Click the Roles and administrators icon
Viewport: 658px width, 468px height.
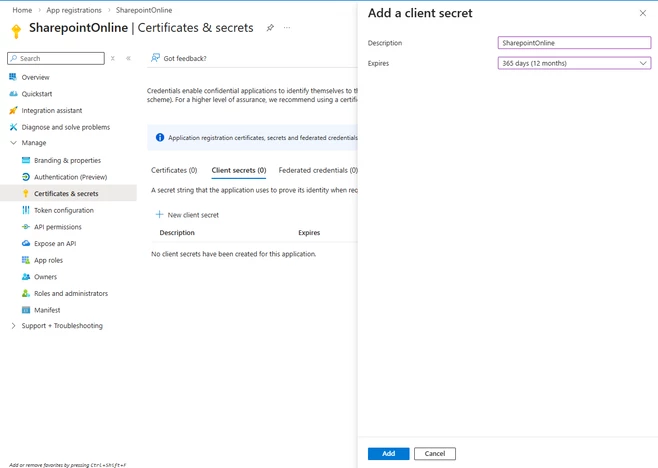[x=26, y=293]
